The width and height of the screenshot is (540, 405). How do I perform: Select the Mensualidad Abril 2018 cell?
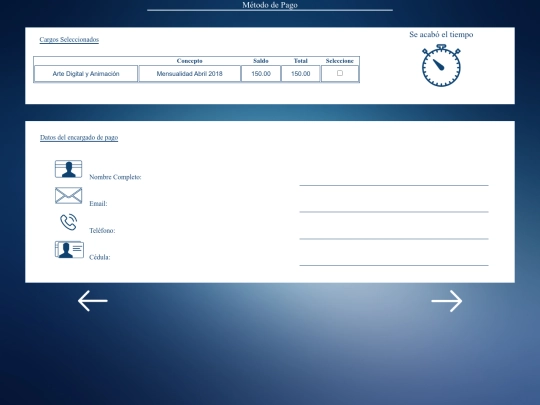[x=189, y=74]
